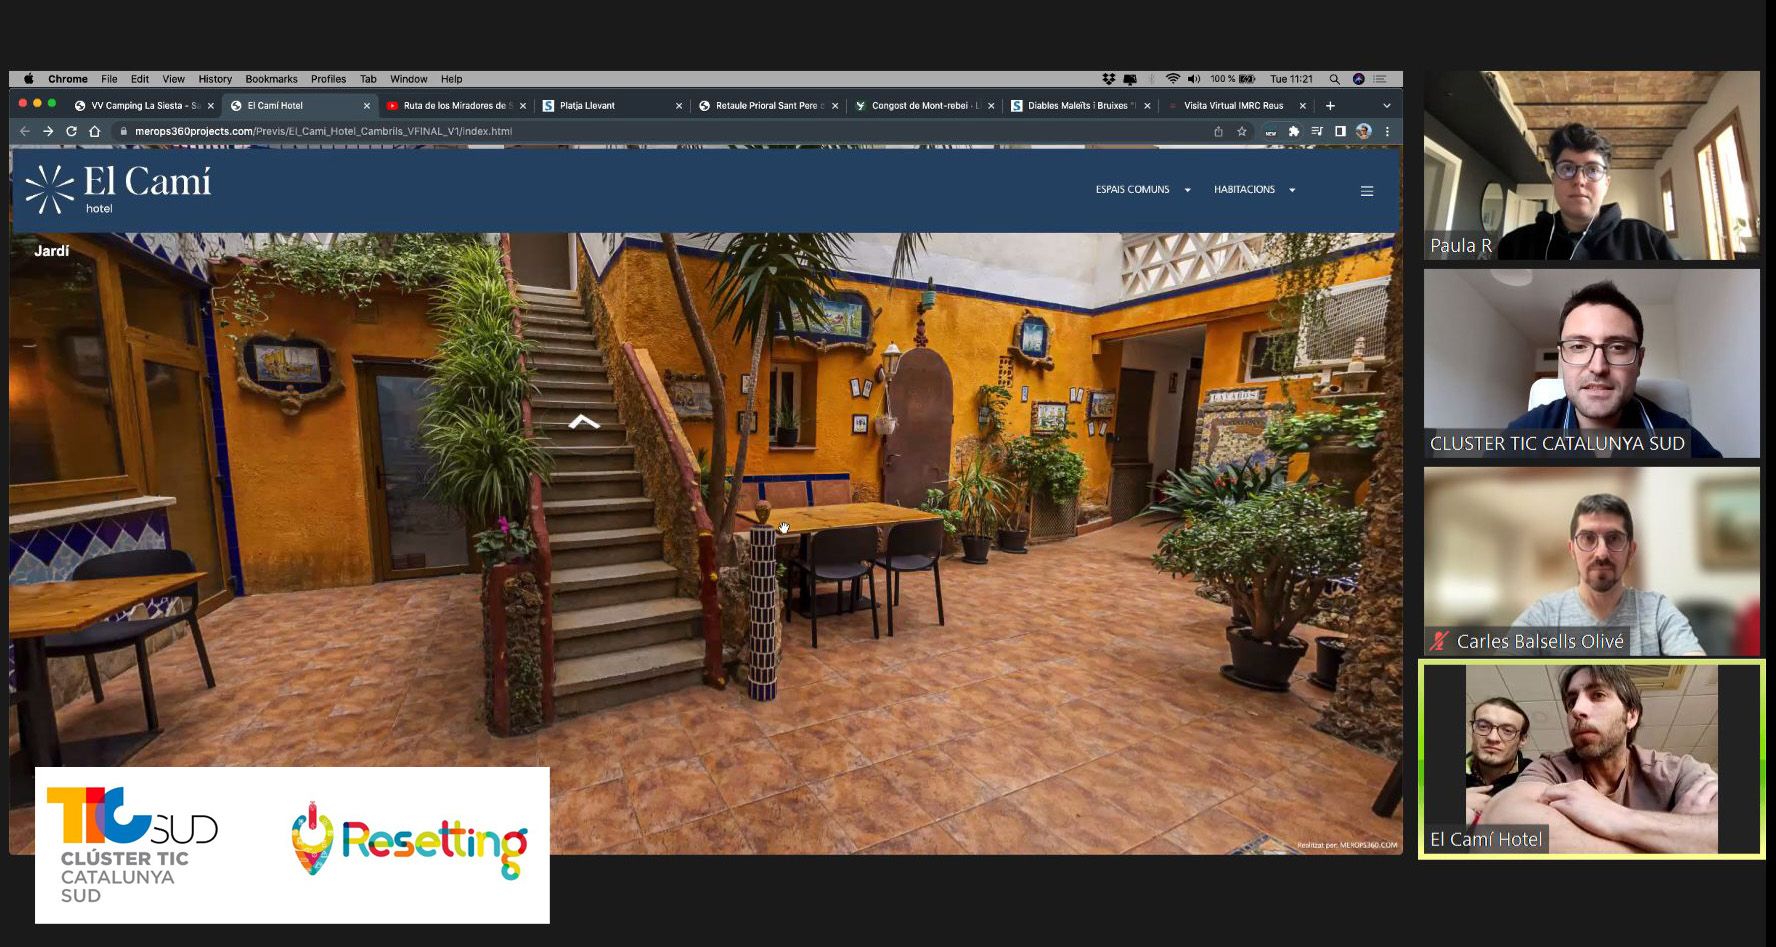The width and height of the screenshot is (1776, 947).
Task: Reload the current page
Action: (x=71, y=131)
